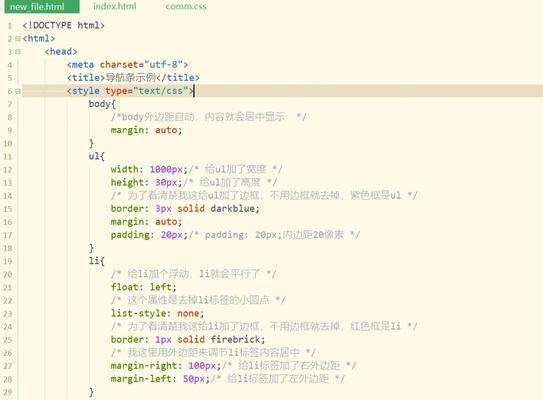Collapse the html tag fold marker

(18, 38)
